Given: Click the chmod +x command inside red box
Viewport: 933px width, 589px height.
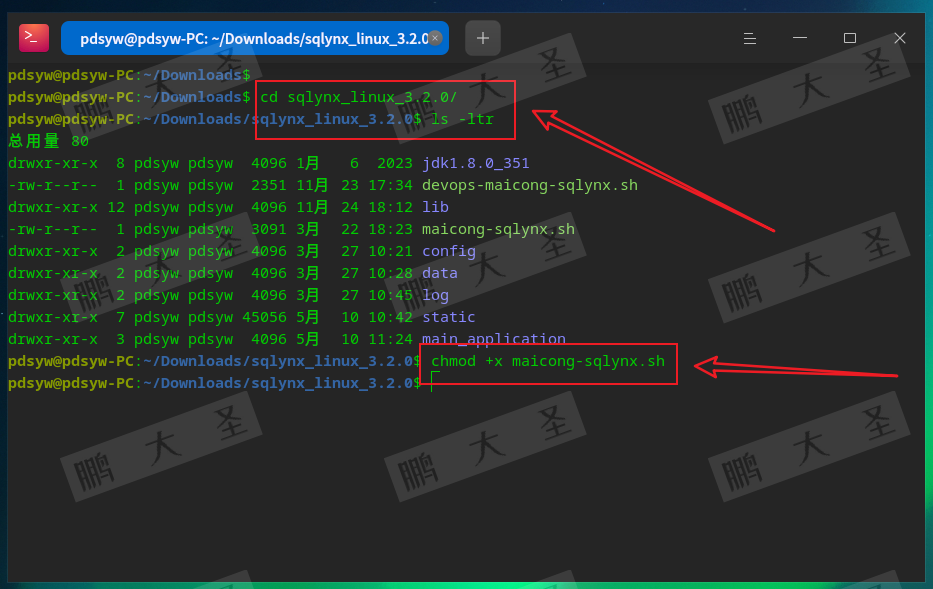Looking at the screenshot, I should [x=547, y=361].
